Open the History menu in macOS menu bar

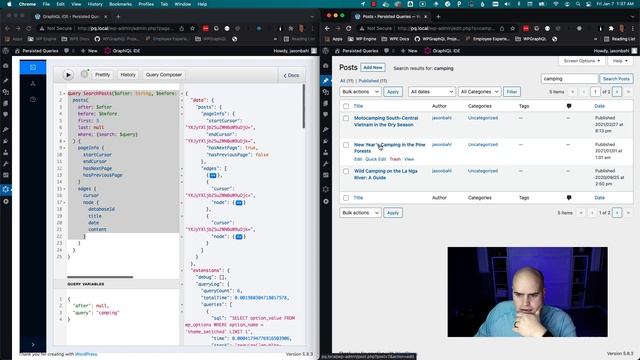tap(95, 4)
